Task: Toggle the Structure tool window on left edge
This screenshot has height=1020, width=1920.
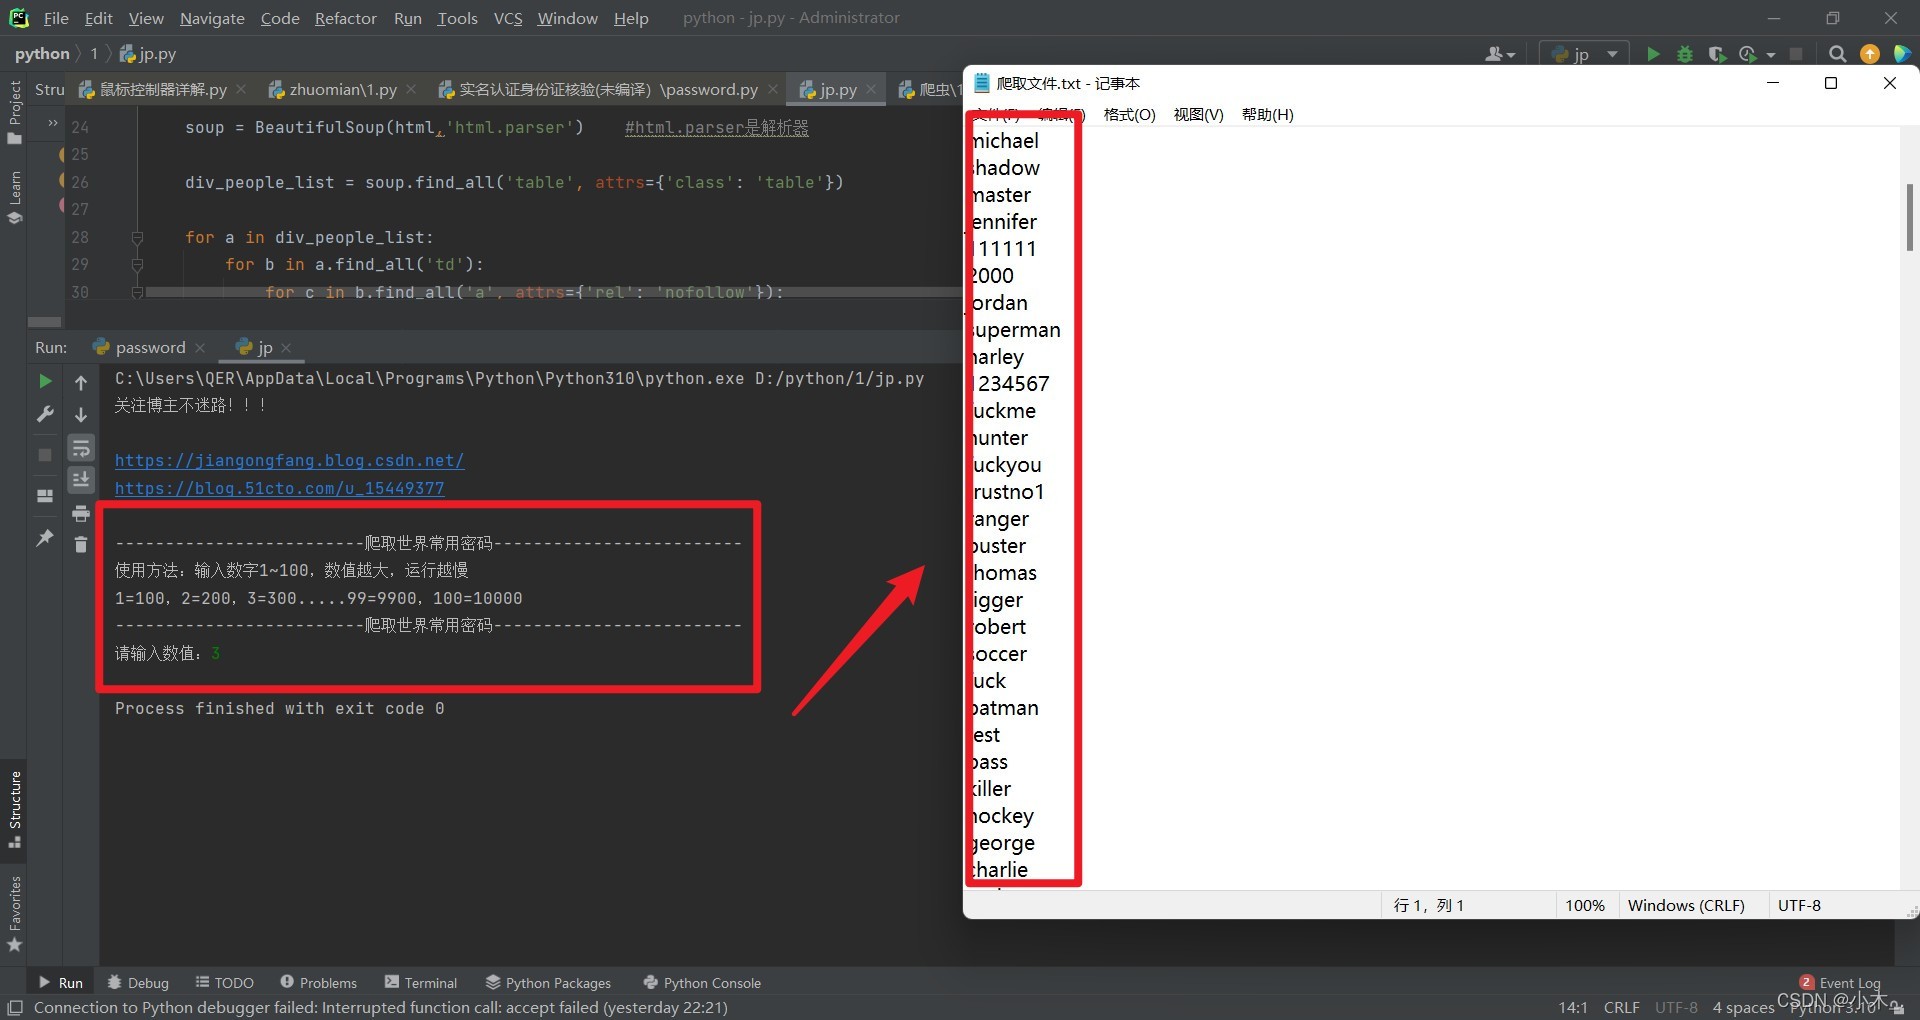Action: [x=14, y=808]
